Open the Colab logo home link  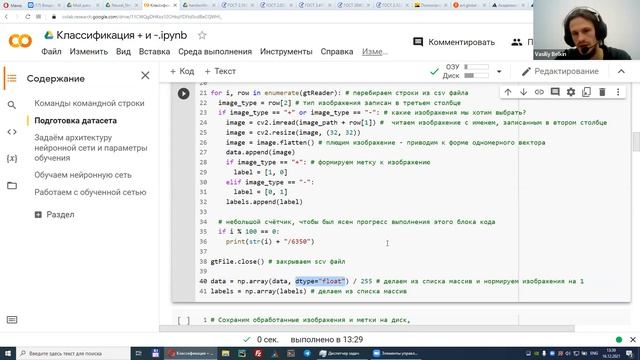pyautogui.click(x=20, y=41)
